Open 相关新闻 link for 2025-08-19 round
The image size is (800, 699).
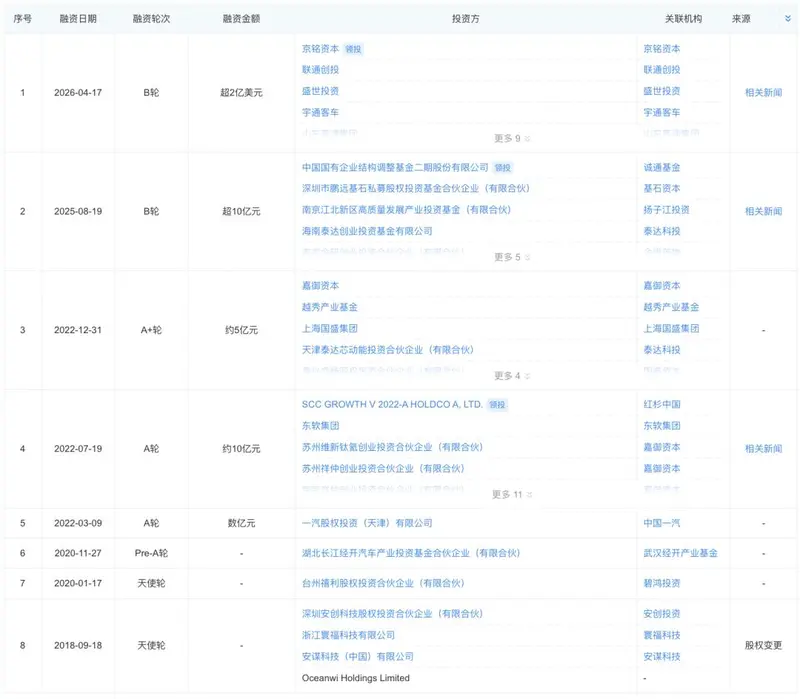click(x=763, y=211)
